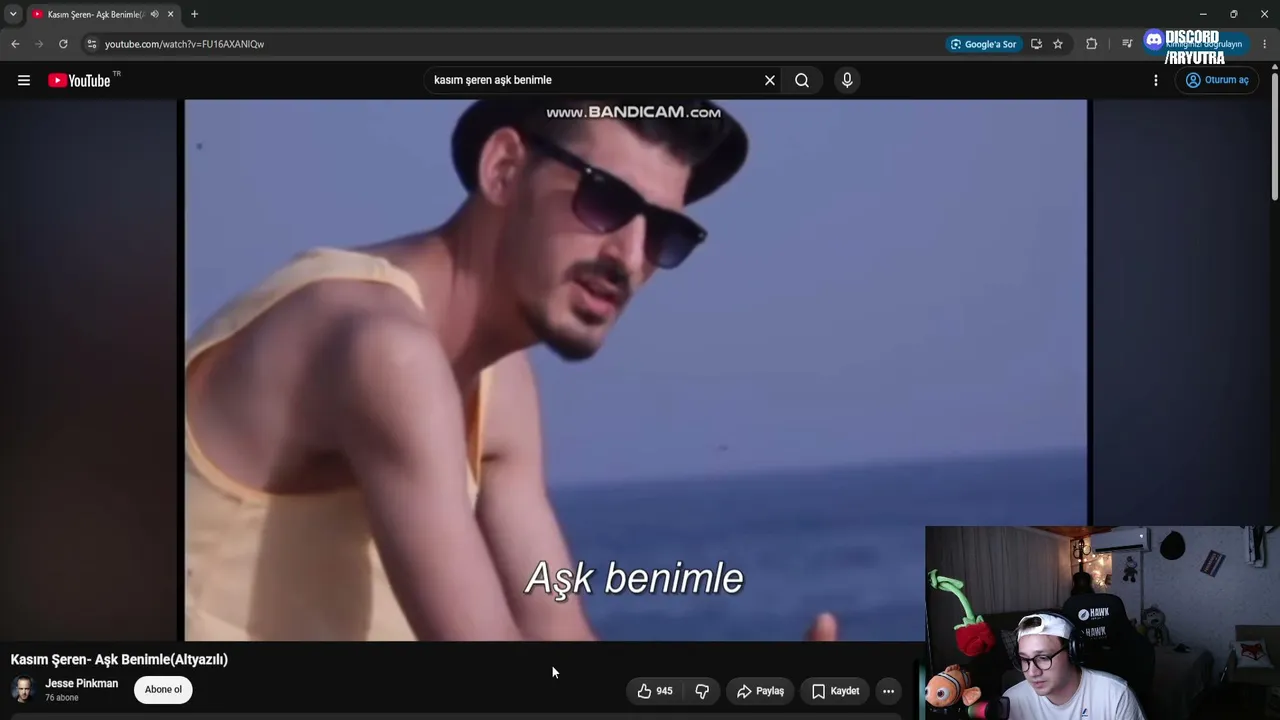Screen dimensions: 1280x720
Task: Open more actions under the video
Action: click(x=888, y=691)
